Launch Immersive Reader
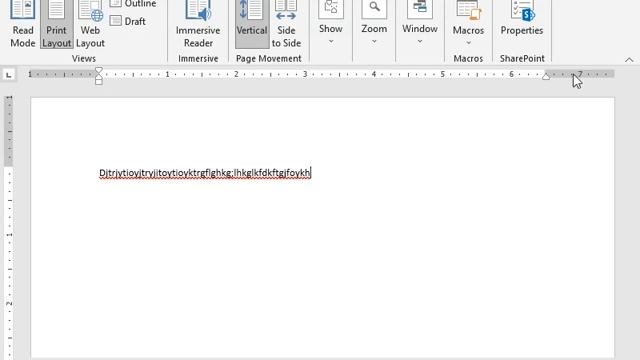Screen dimensions: 640x360 click(198, 24)
